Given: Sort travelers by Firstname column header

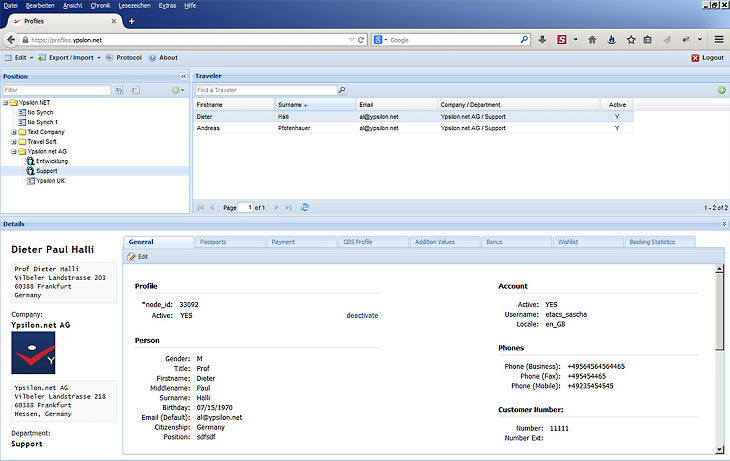Looking at the screenshot, I should [x=234, y=105].
